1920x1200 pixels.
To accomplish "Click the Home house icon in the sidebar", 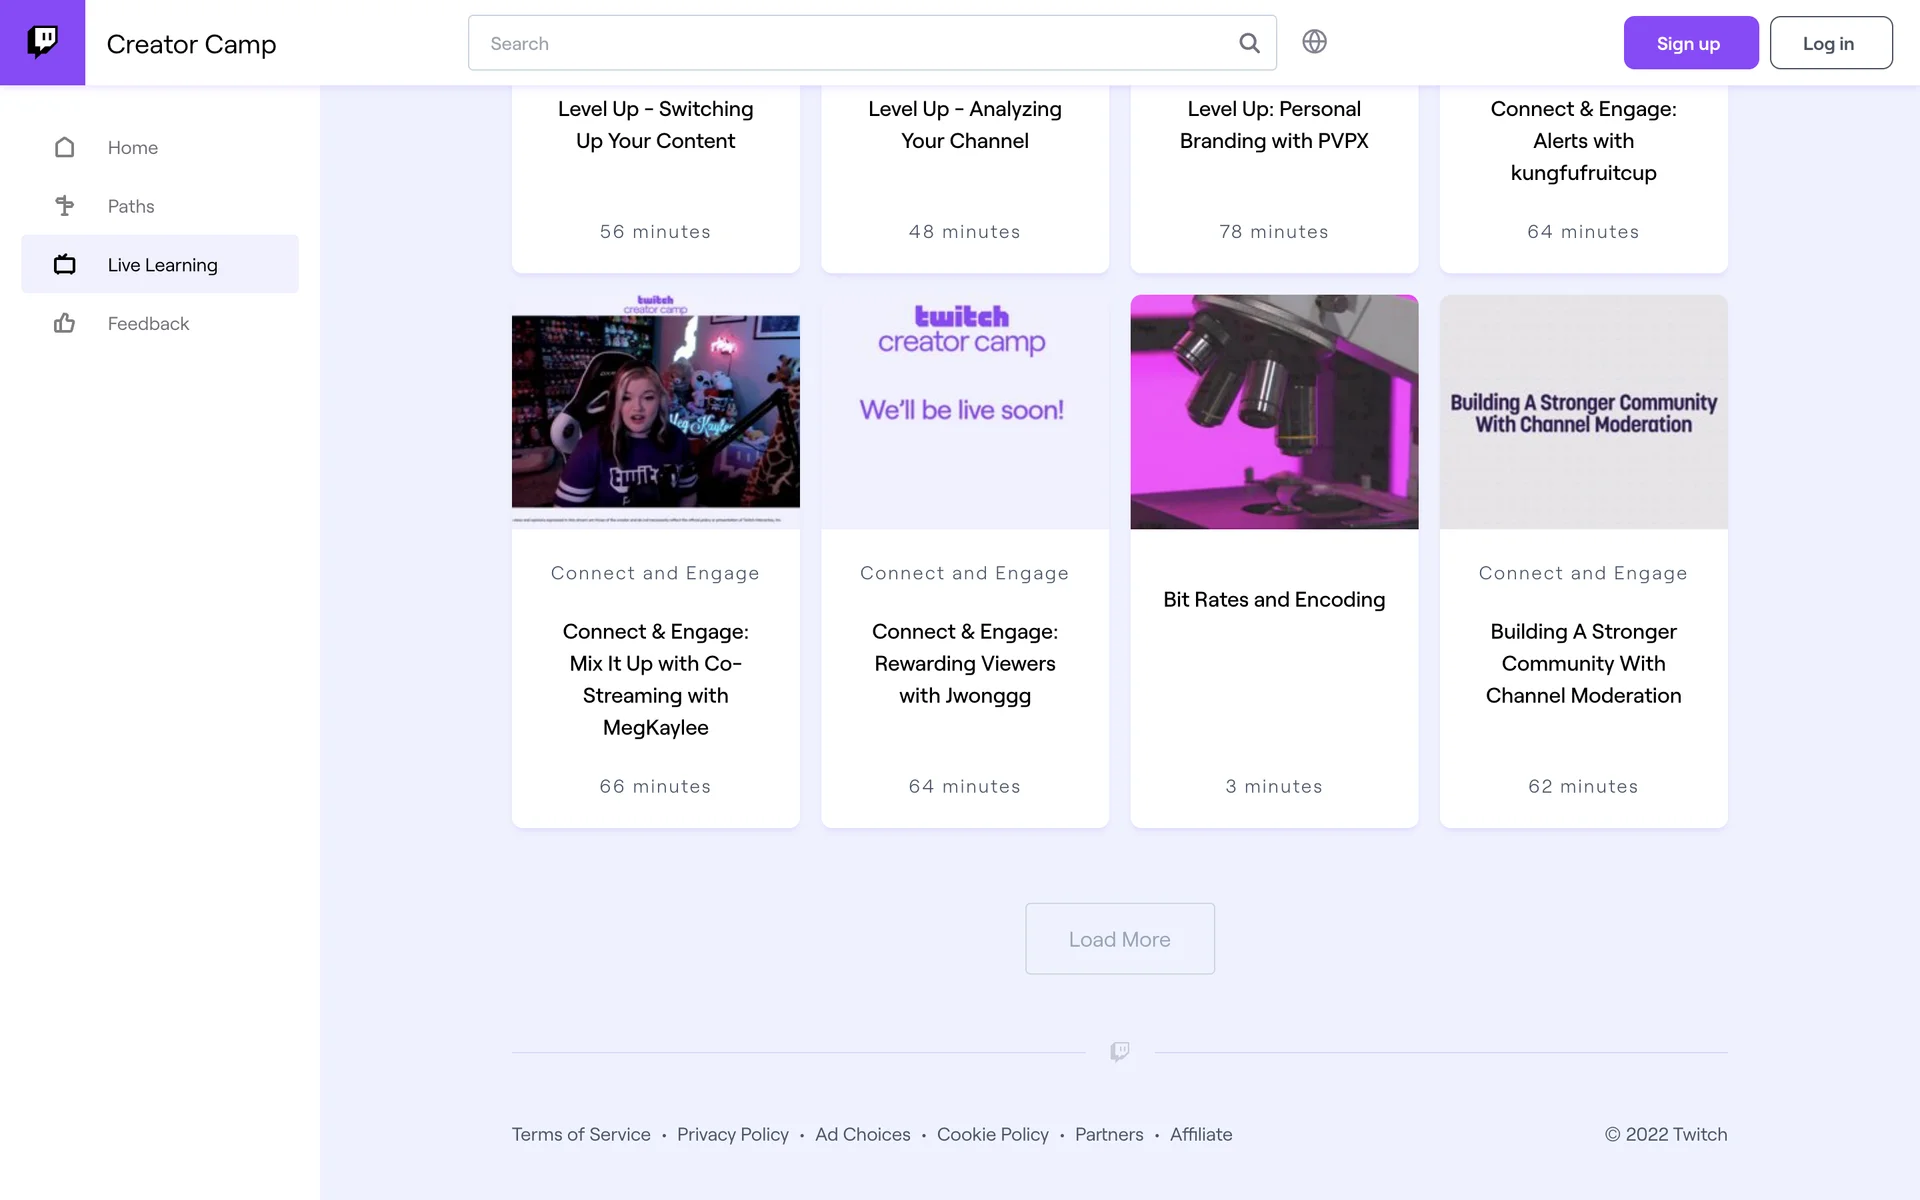I will [x=65, y=148].
